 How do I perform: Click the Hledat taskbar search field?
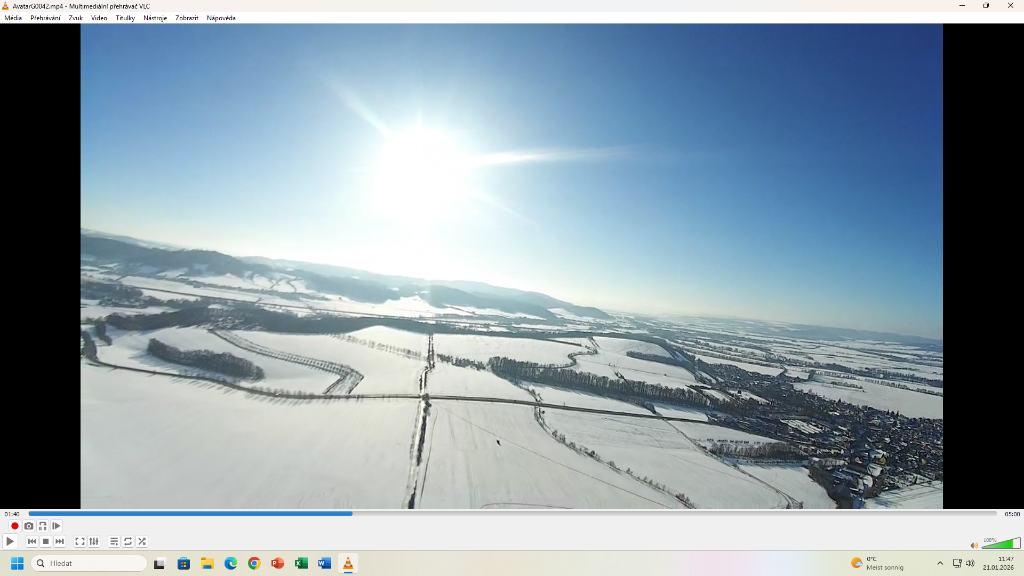pyautogui.click(x=90, y=563)
